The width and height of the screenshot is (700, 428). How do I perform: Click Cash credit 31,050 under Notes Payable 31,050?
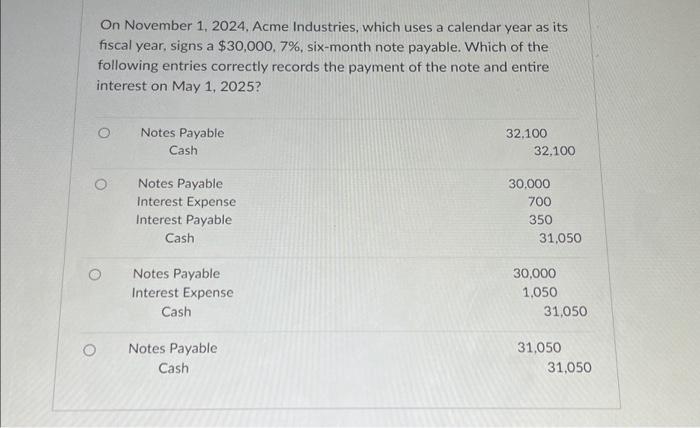569,367
